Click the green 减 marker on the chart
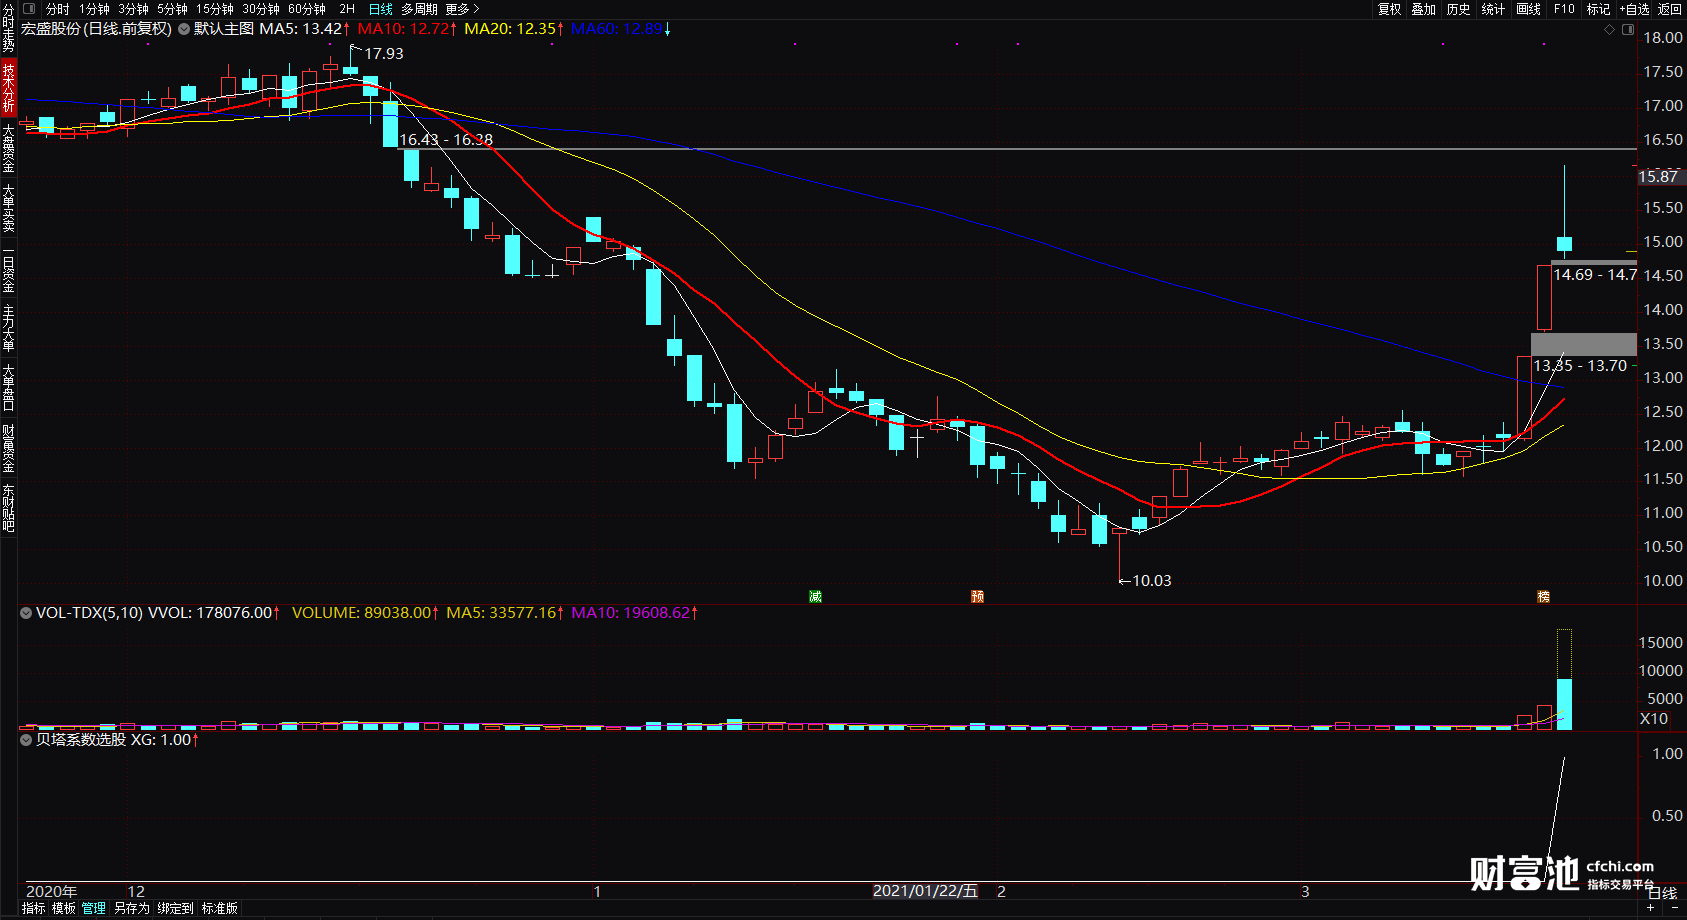This screenshot has height=920, width=1687. click(x=815, y=596)
